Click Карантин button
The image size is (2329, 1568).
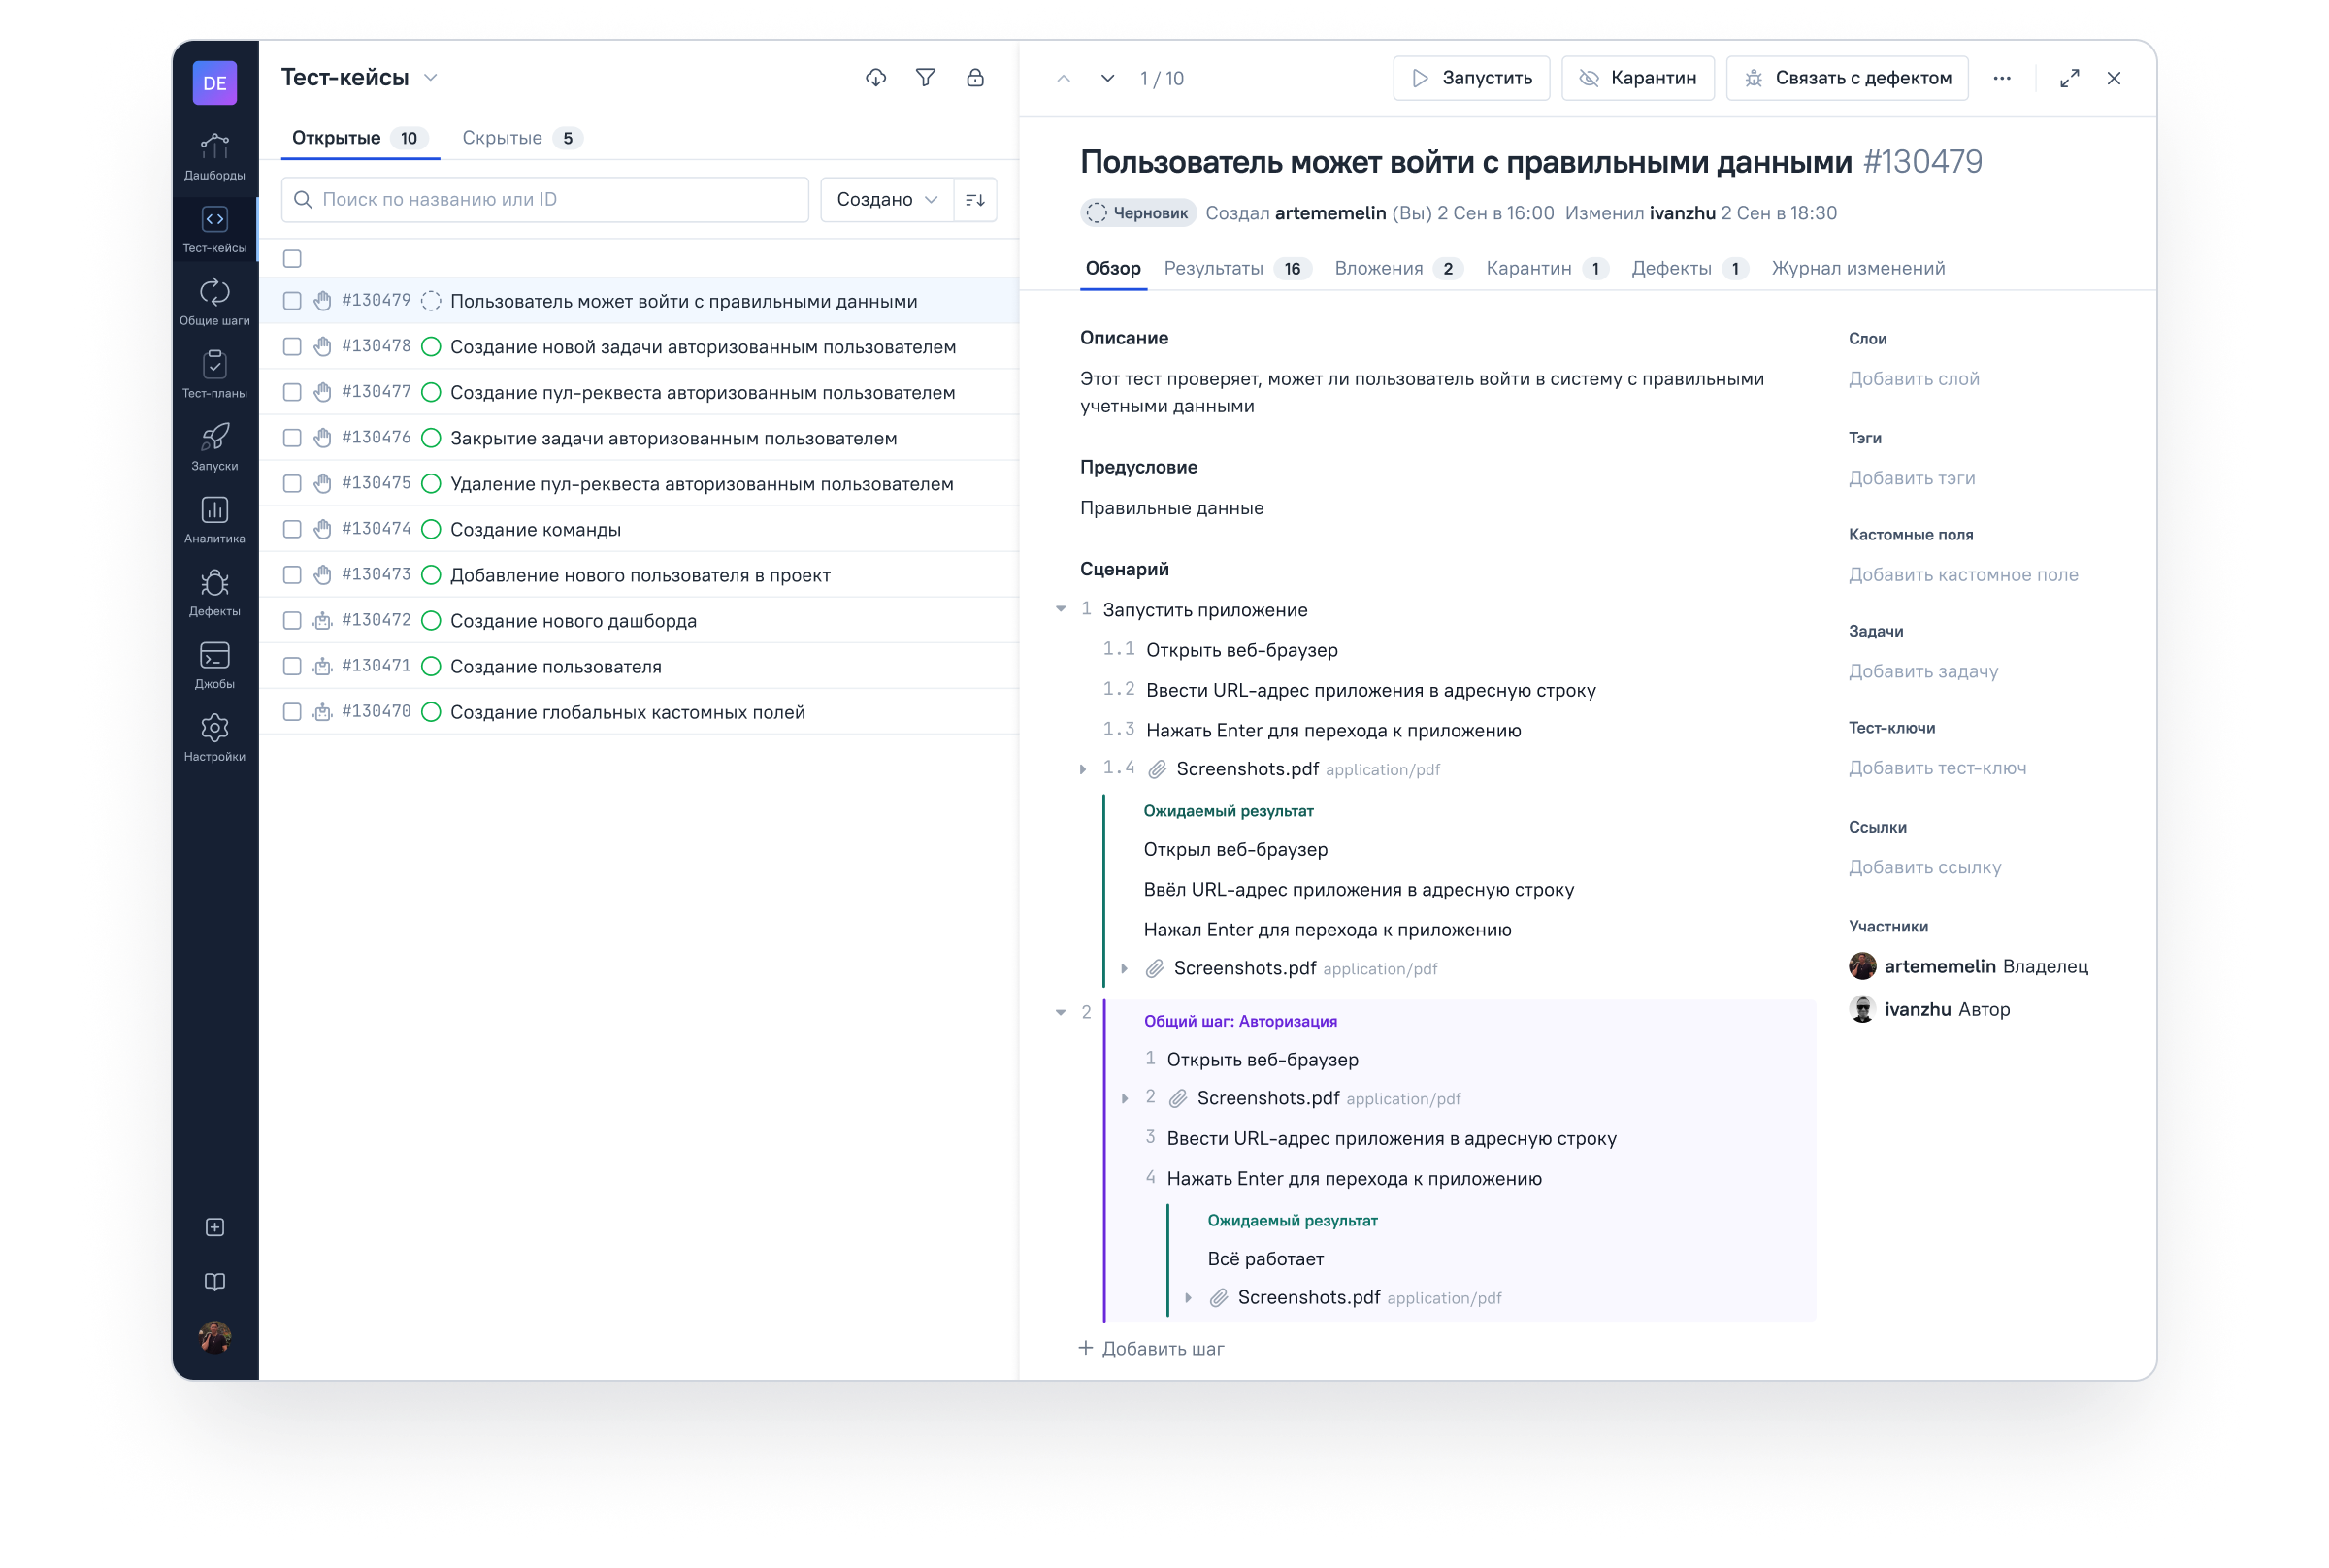(1638, 78)
